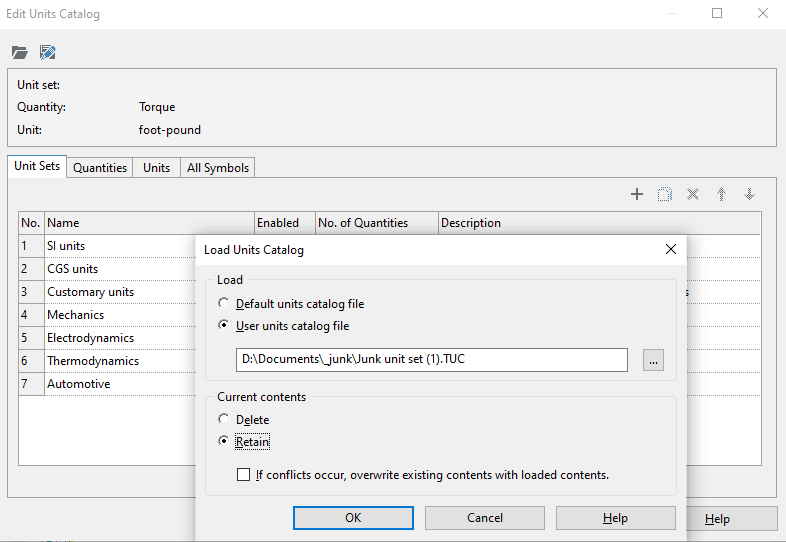Open the All Symbols tab
This screenshot has width=786, height=542.
tap(217, 168)
